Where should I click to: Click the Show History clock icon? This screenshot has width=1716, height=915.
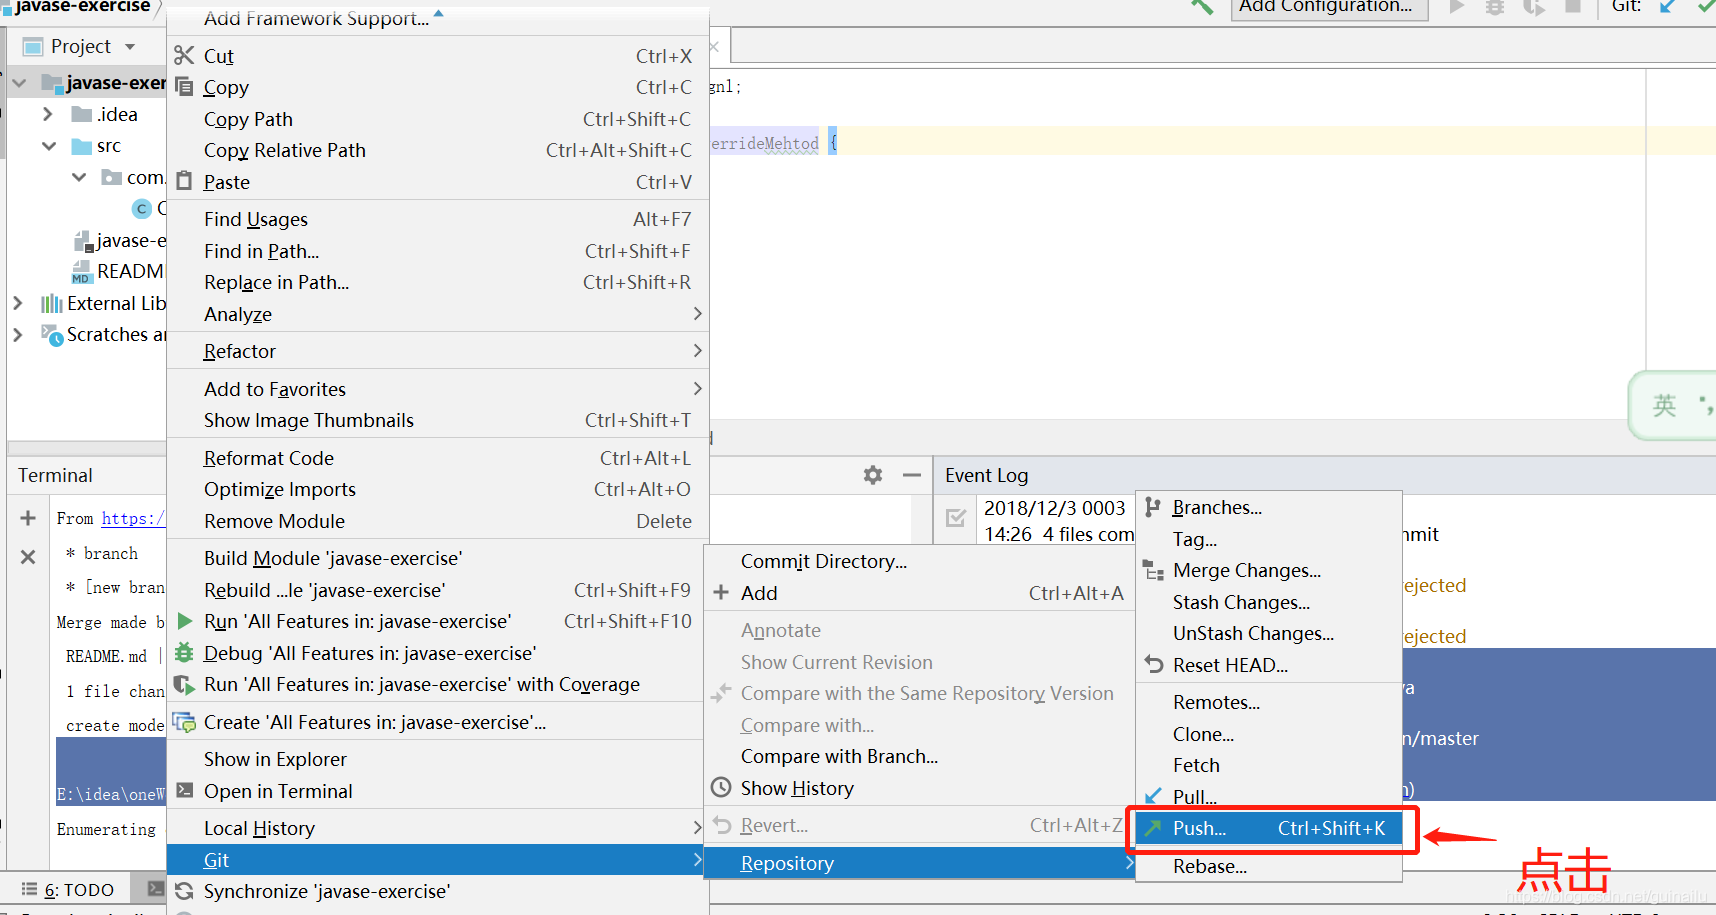coord(720,787)
